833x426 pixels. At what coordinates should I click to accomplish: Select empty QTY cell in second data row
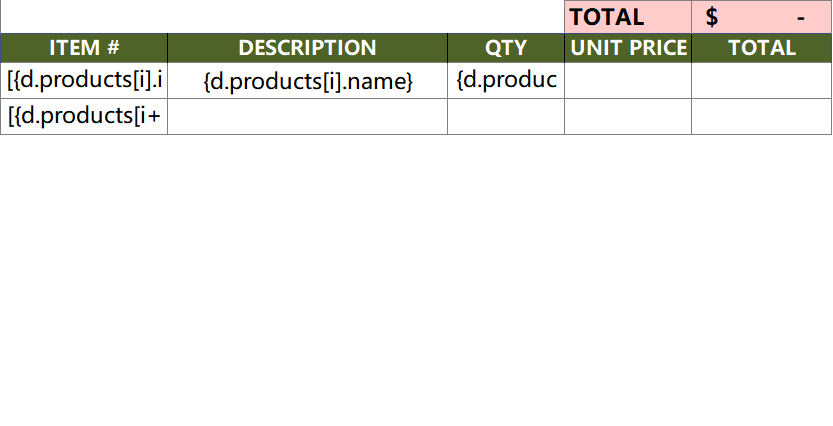(x=506, y=117)
